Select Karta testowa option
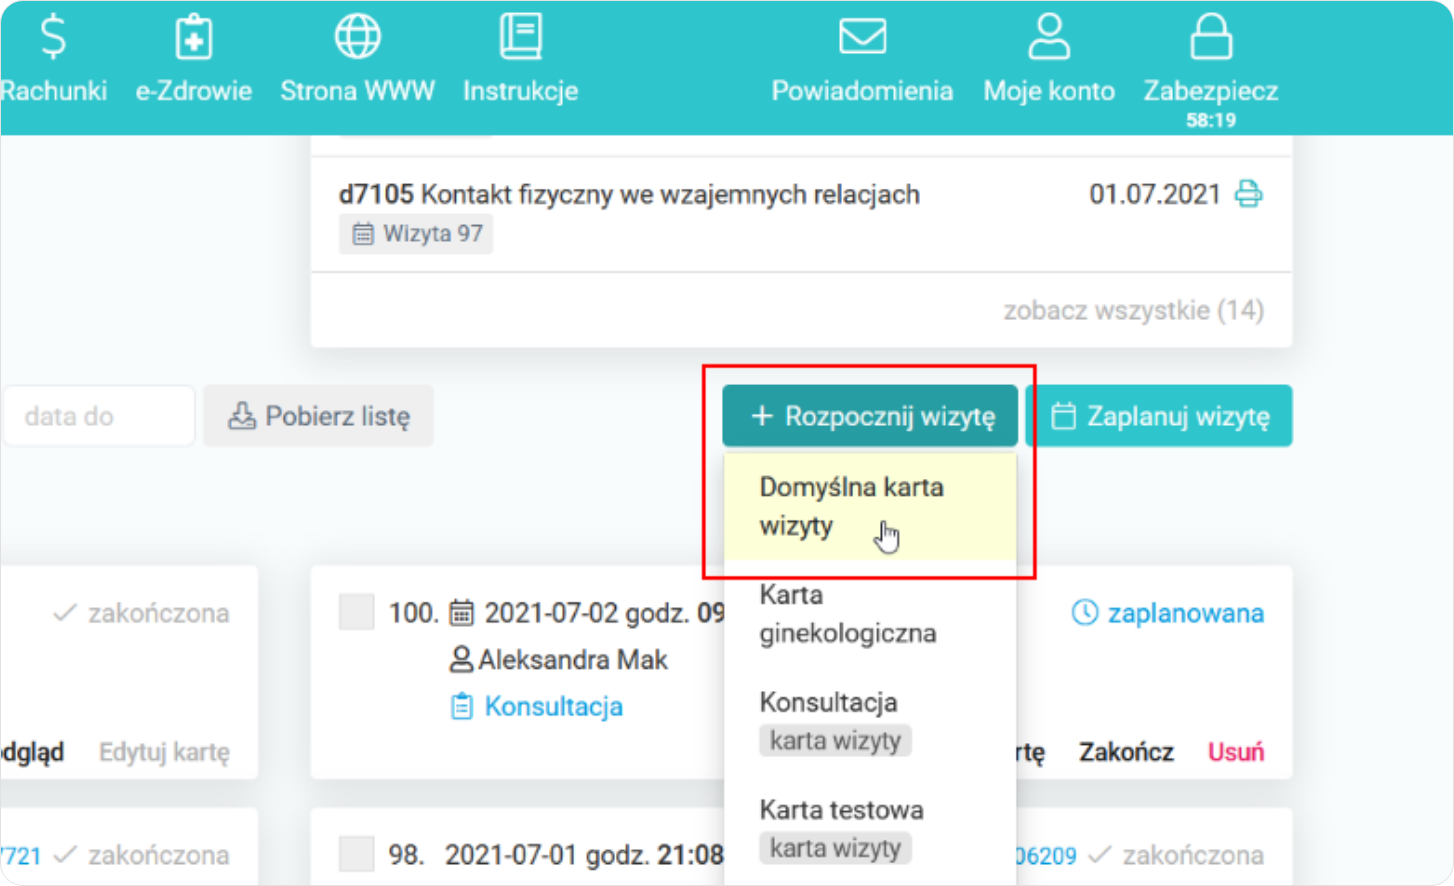The image size is (1454, 886). 870,829
